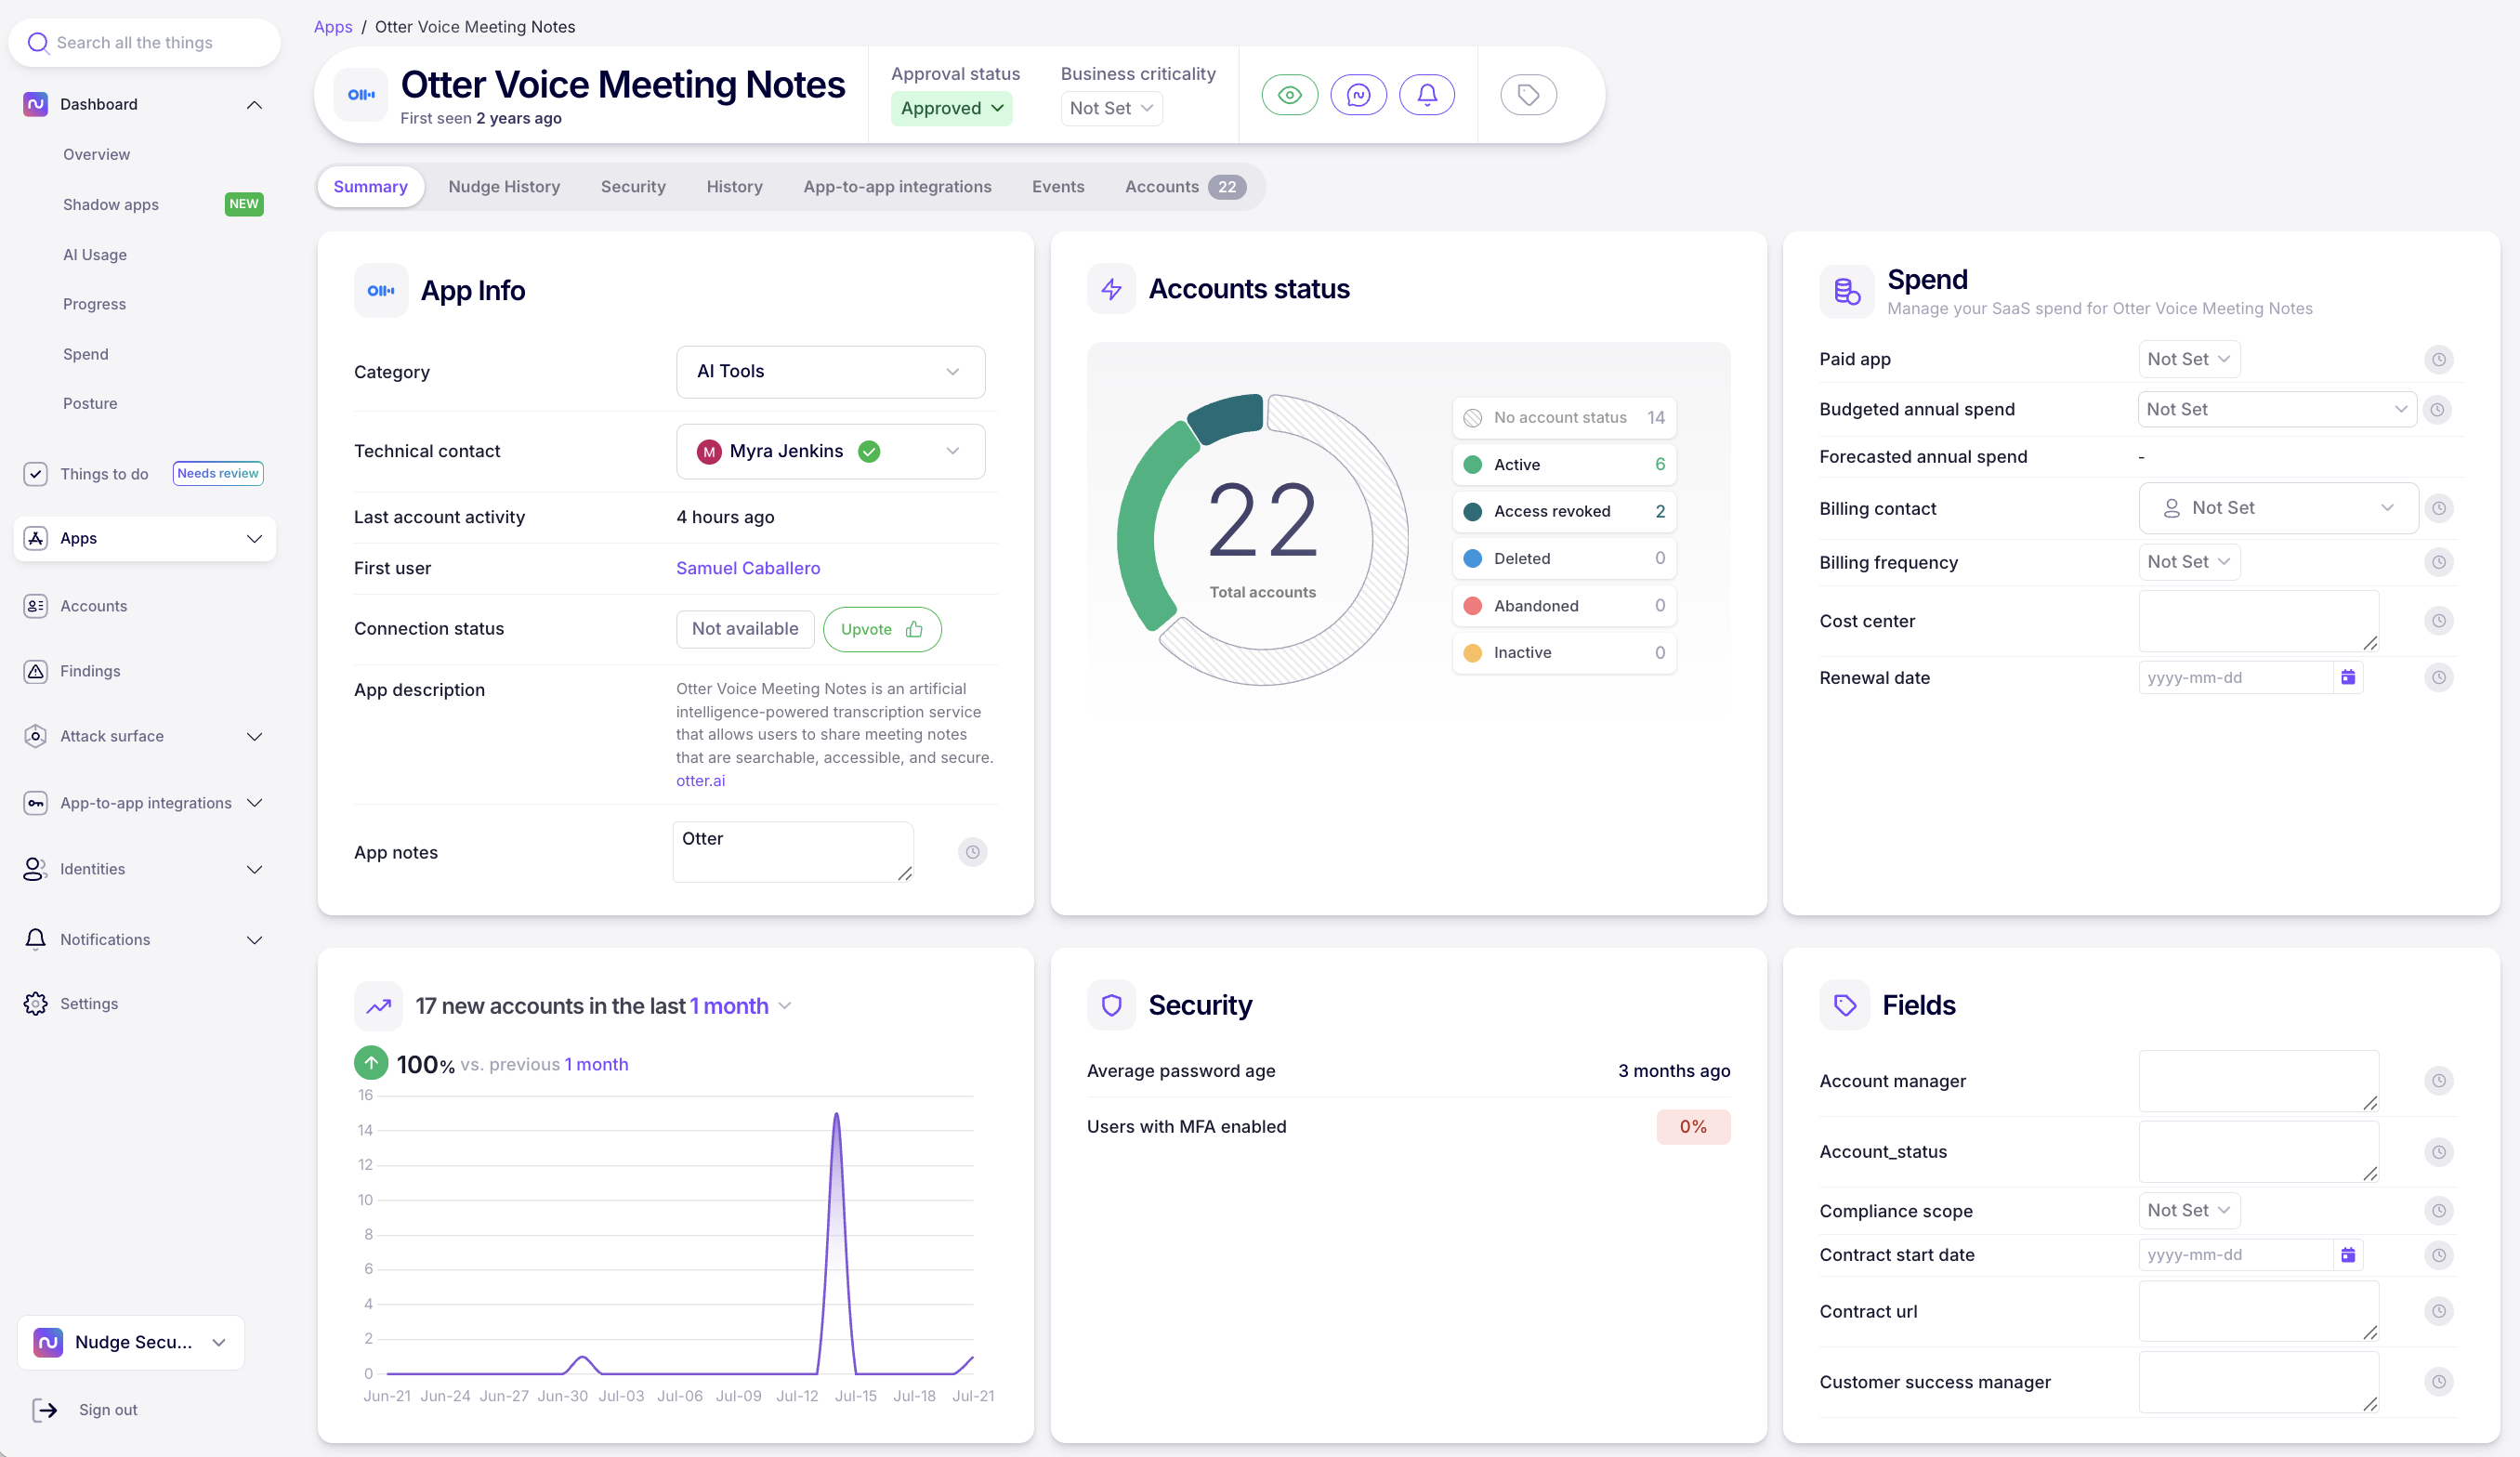Open the Samuel Caballero first user link
This screenshot has height=1457, width=2520.
coord(748,568)
